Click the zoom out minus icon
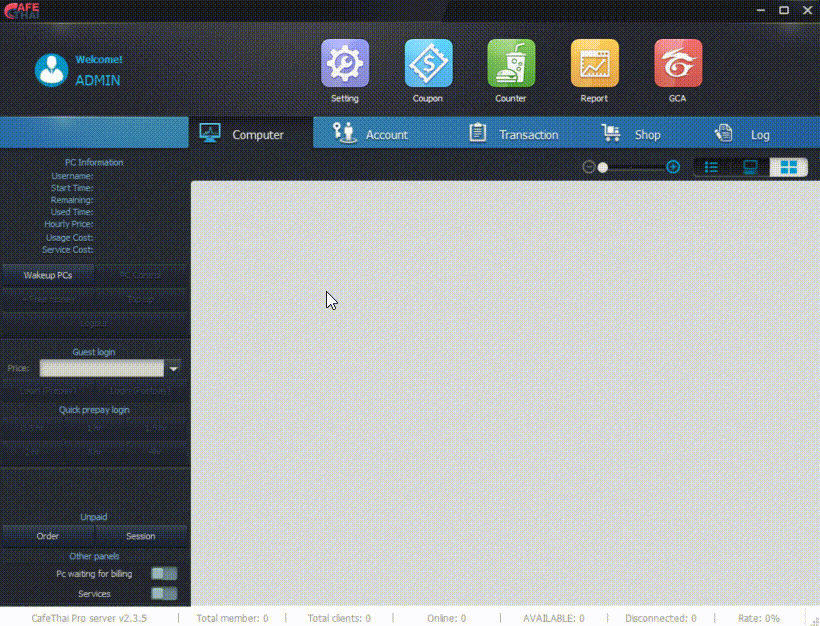820x626 pixels. 589,167
